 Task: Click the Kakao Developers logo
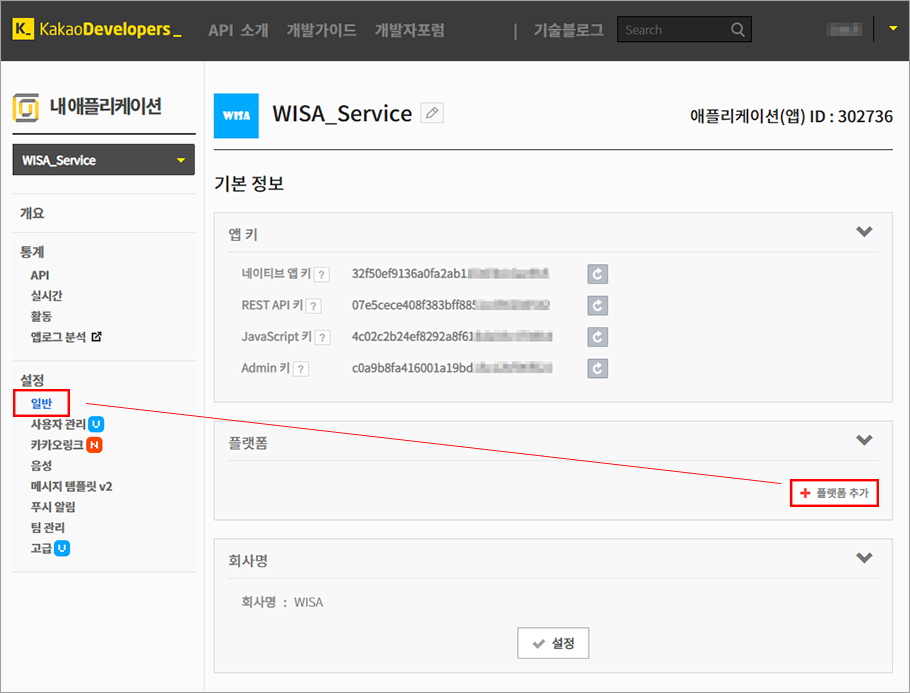point(97,29)
